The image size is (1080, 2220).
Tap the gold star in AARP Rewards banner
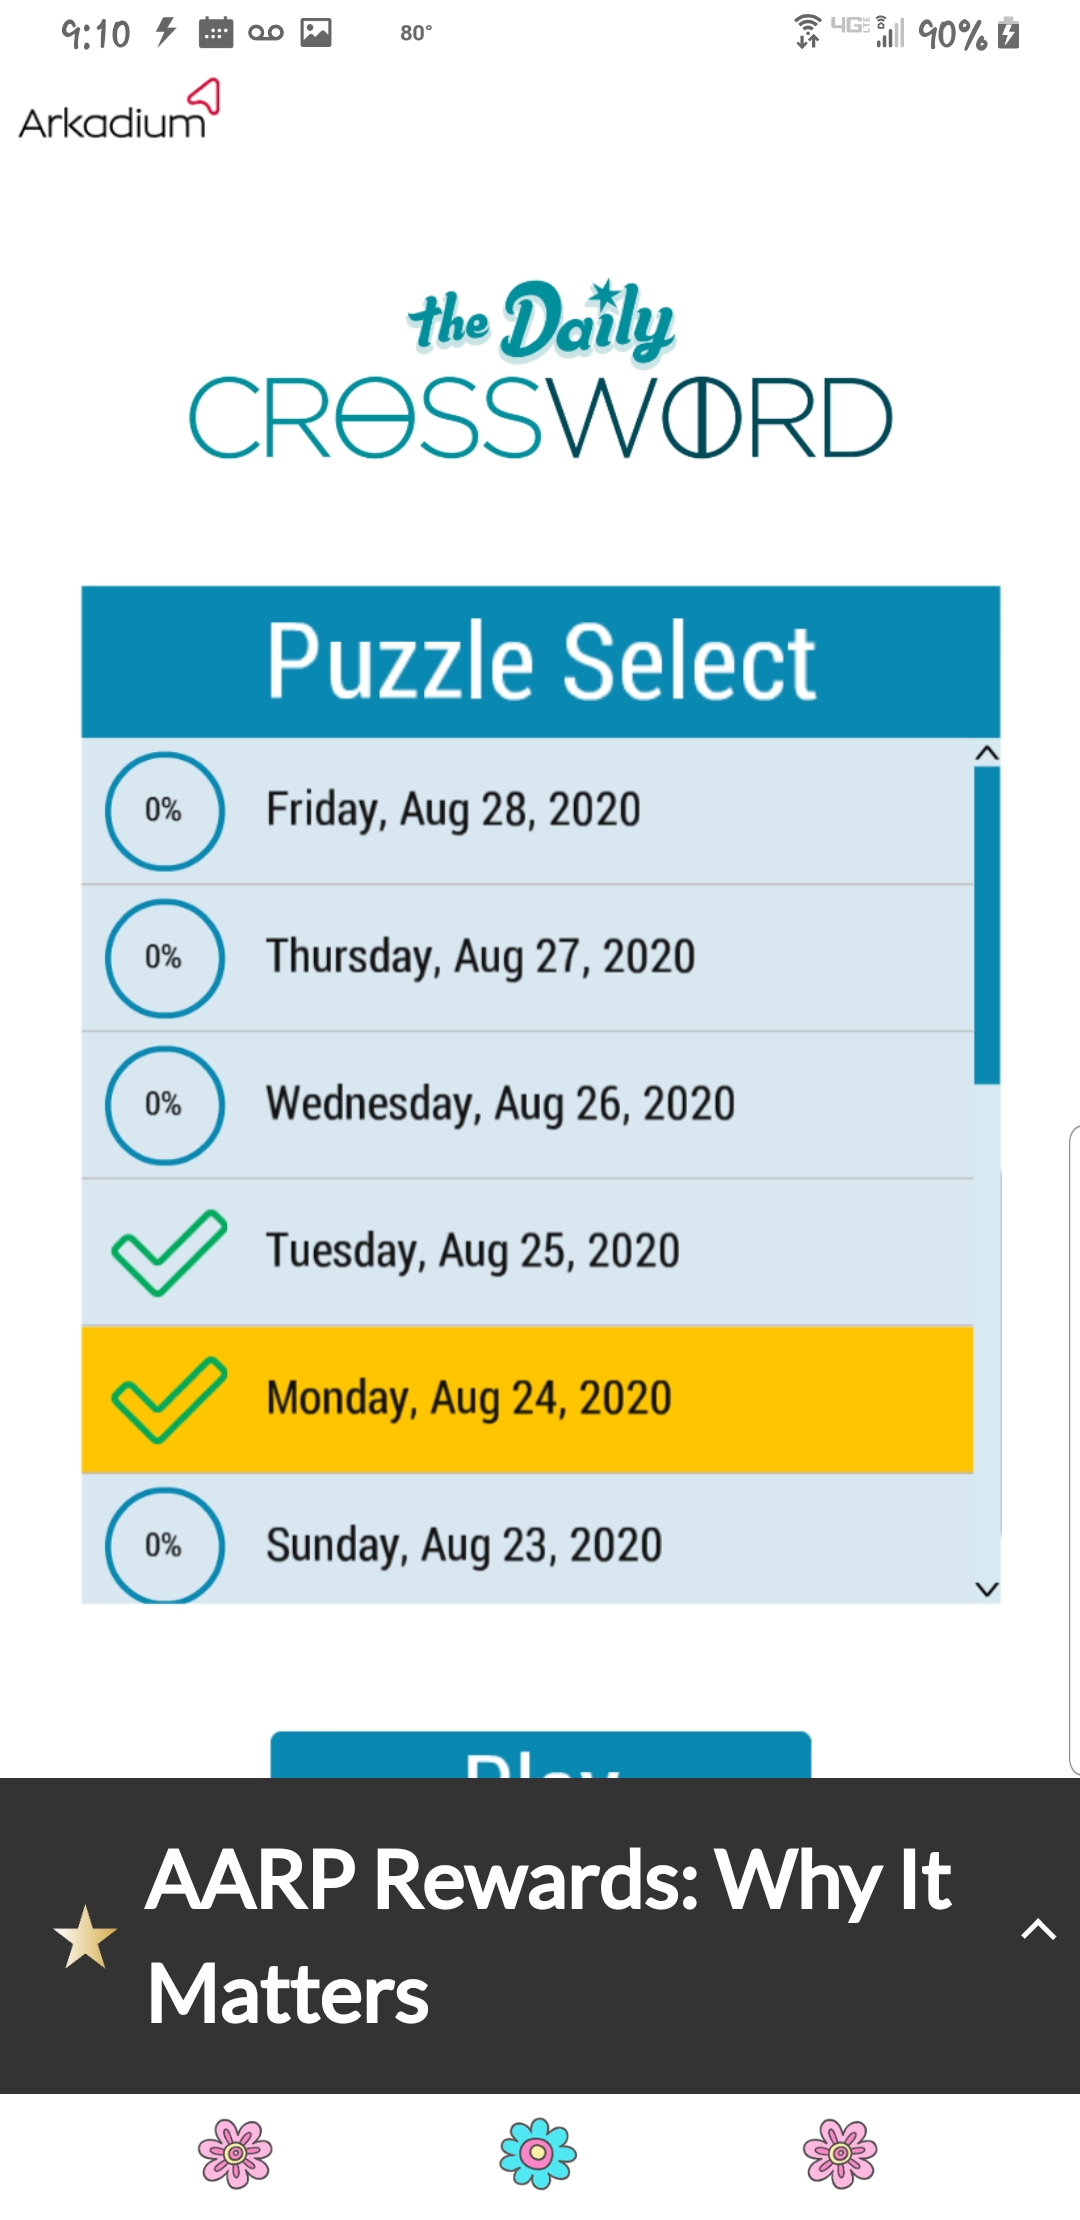(85, 1937)
